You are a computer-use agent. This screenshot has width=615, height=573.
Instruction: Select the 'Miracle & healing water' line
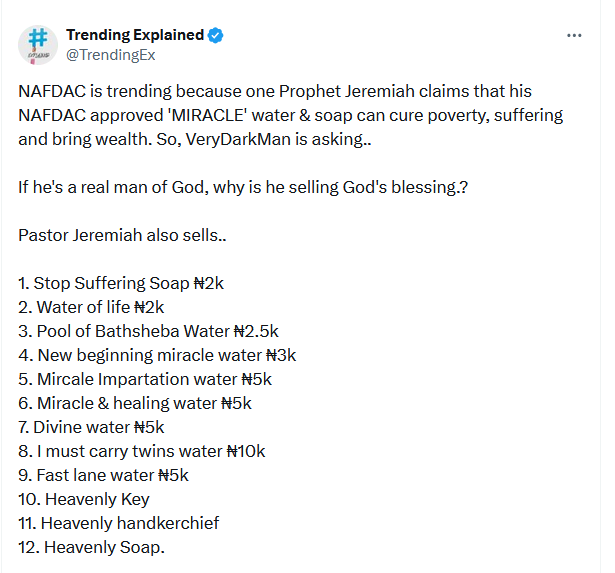(135, 403)
